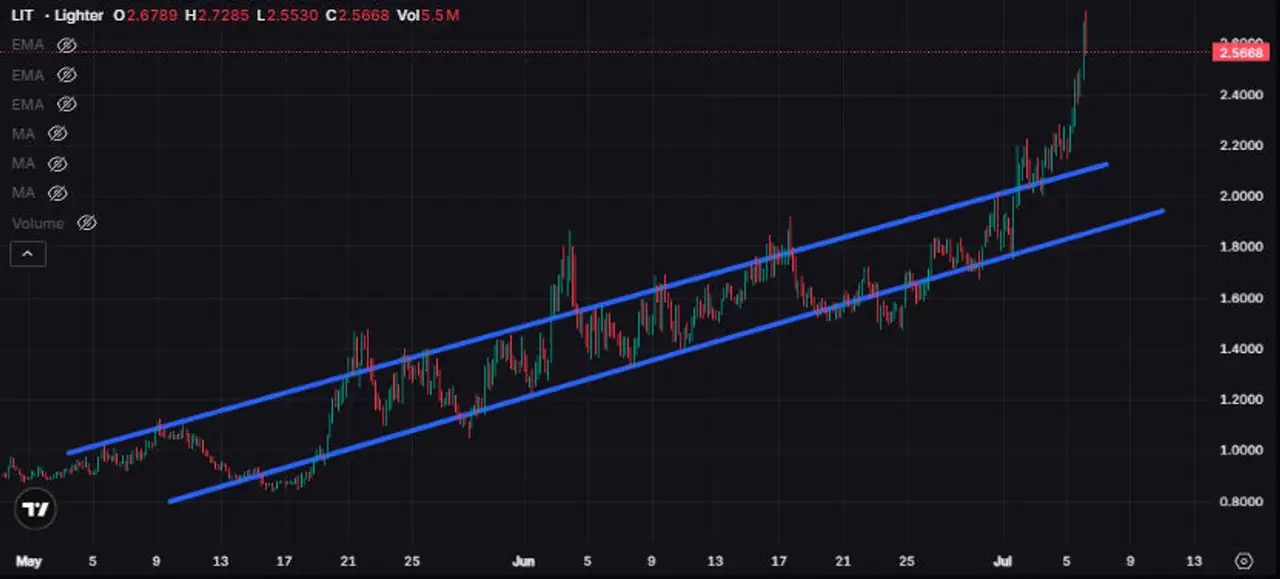Click the Jul label on the time axis
This screenshot has width=1280, height=579.
(1002, 561)
